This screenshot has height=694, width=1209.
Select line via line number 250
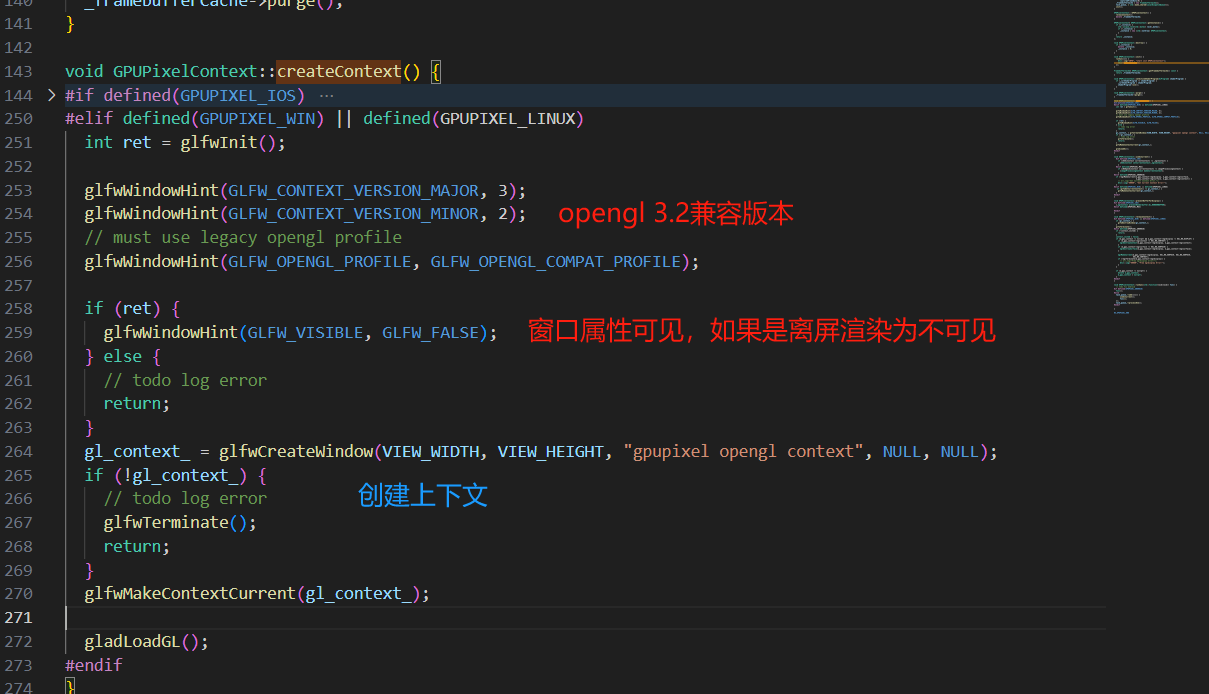(x=18, y=118)
